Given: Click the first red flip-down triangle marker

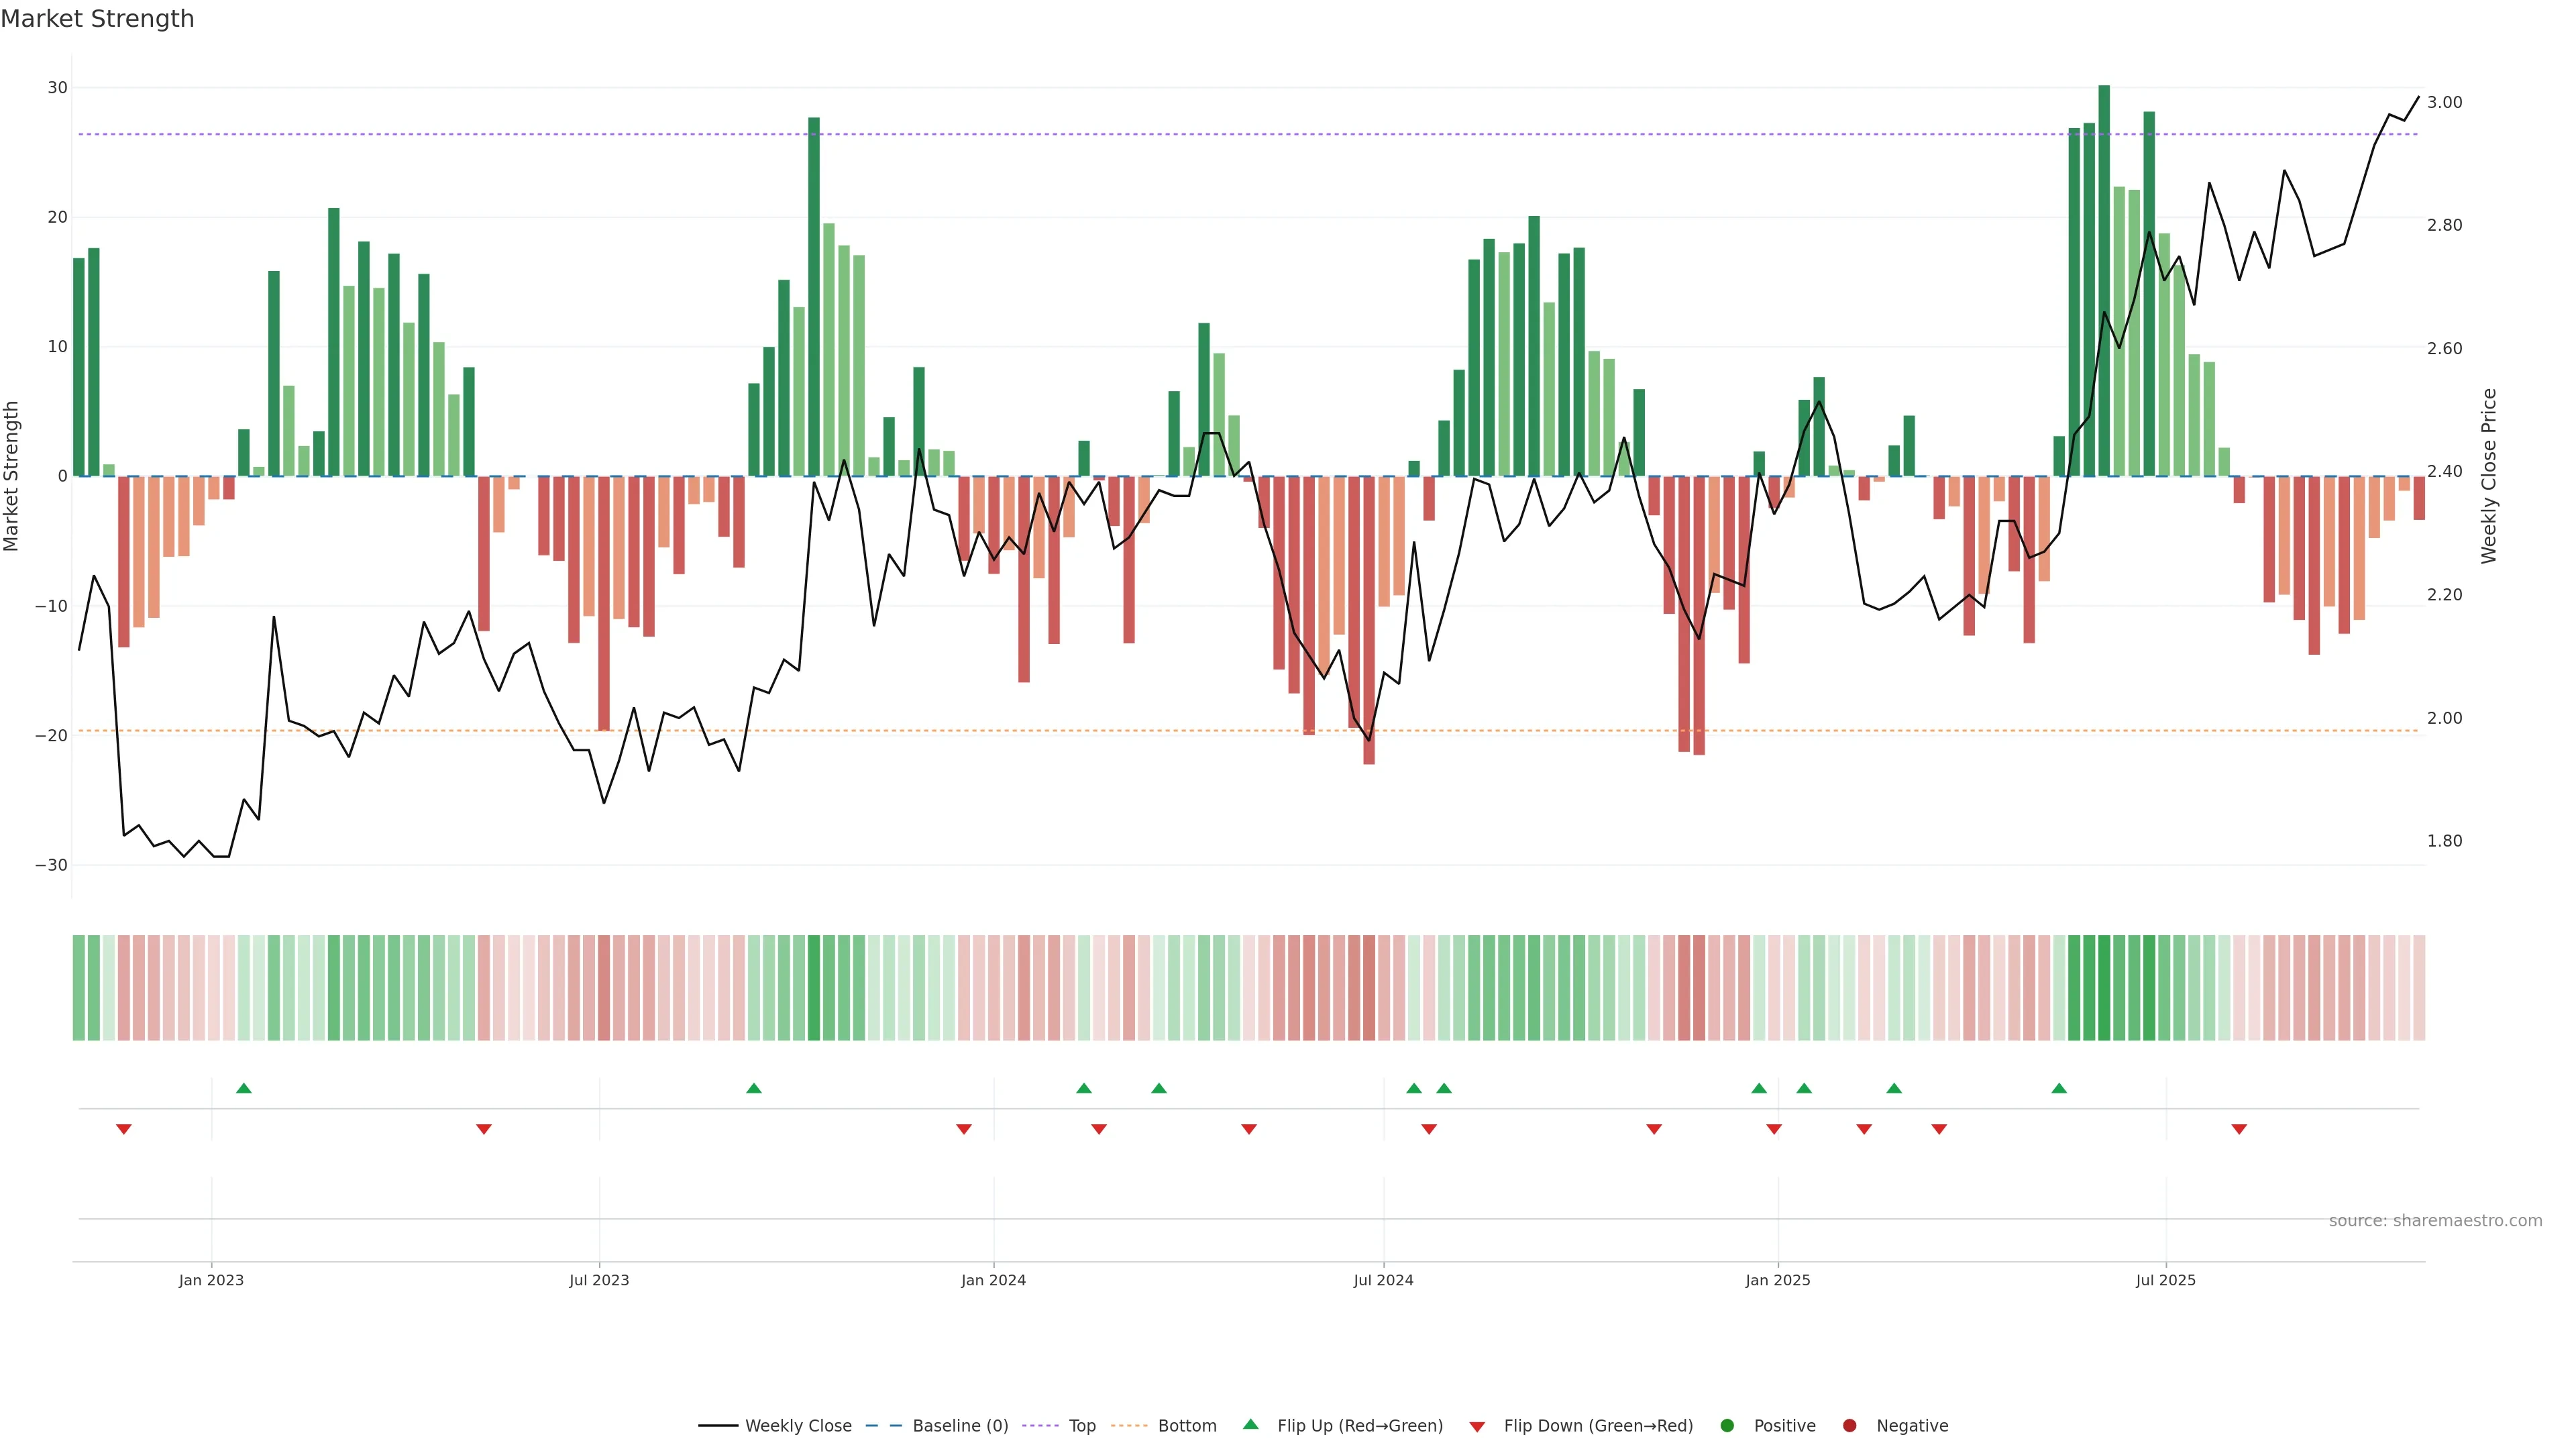Looking at the screenshot, I should (x=124, y=1129).
